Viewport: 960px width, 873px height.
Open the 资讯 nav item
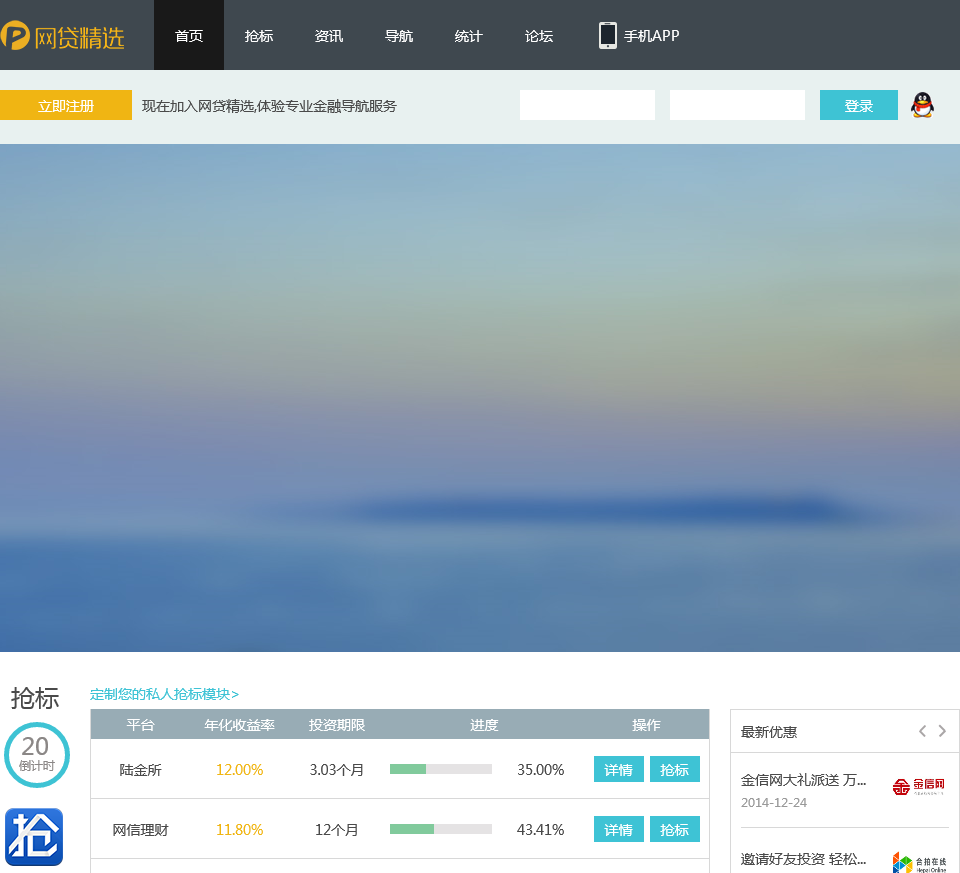tap(329, 36)
